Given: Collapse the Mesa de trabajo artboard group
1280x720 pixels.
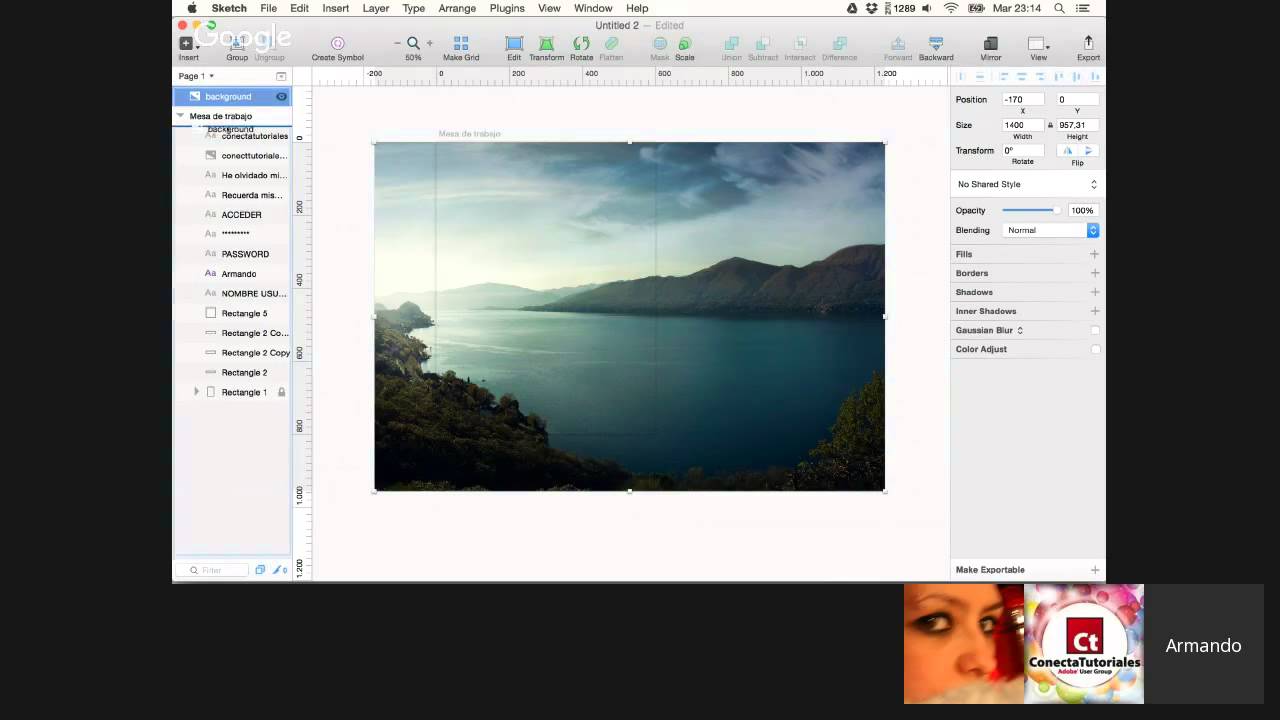Looking at the screenshot, I should (180, 116).
